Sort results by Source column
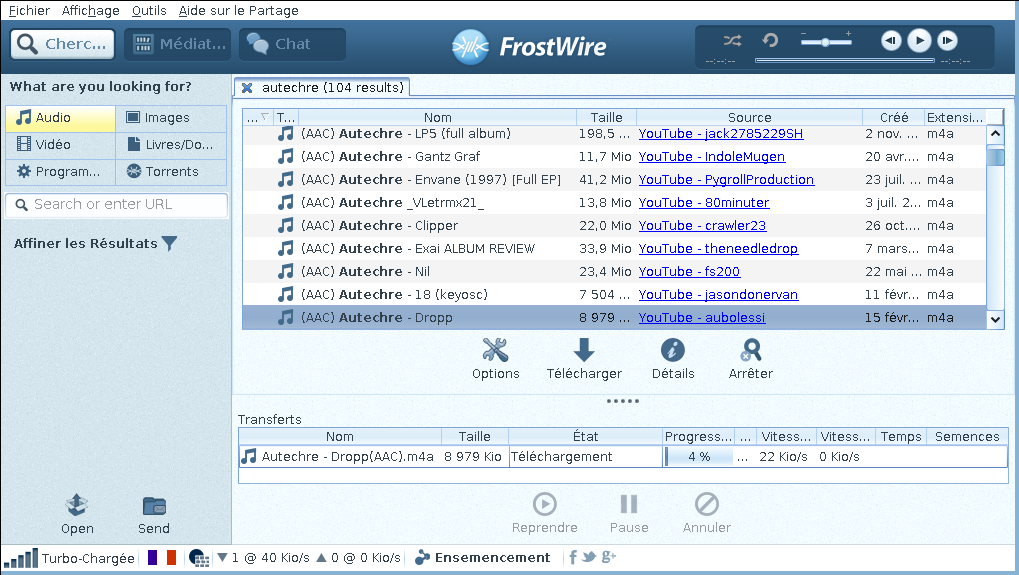This screenshot has height=575, width=1019. tap(749, 118)
